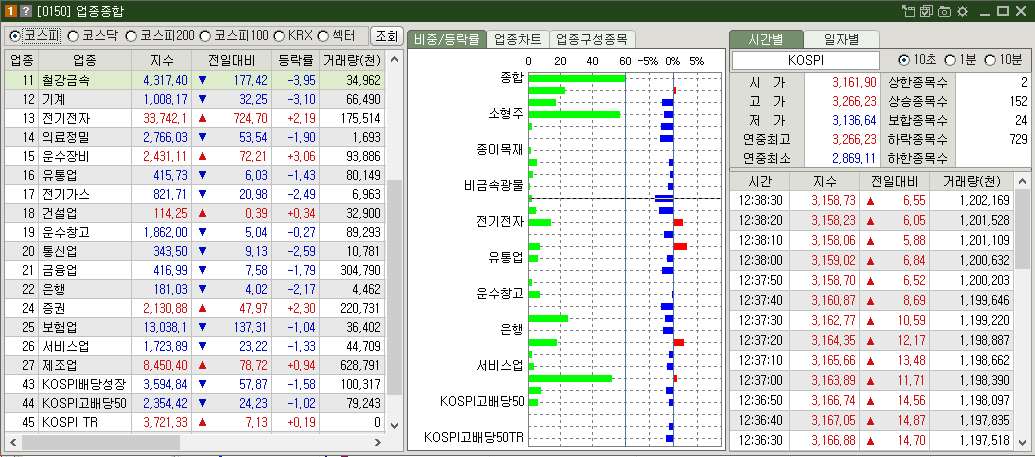
Task: Open the 업종차트 tab
Action: click(x=518, y=39)
